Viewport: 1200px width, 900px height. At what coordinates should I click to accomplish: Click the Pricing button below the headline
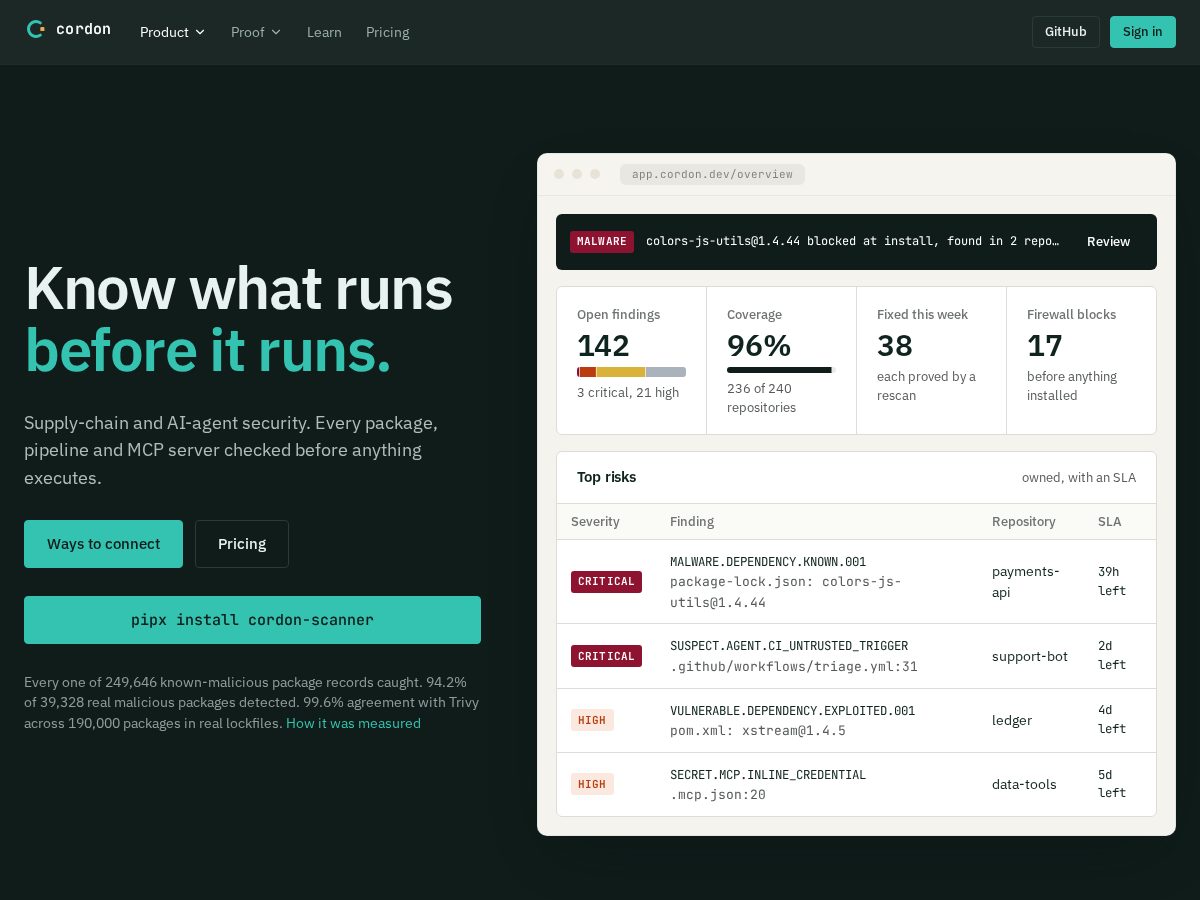pyautogui.click(x=242, y=544)
